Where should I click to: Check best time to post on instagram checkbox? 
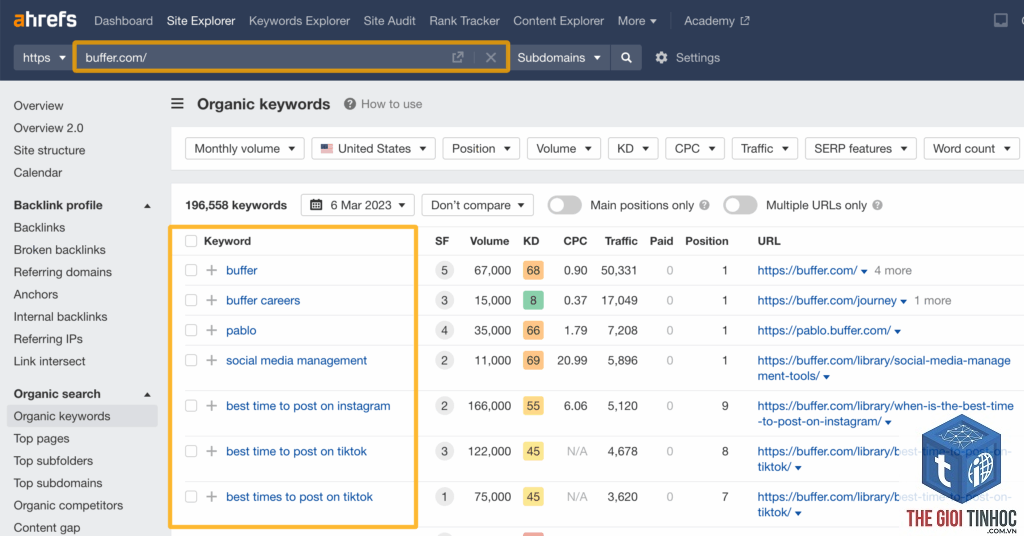(x=191, y=406)
